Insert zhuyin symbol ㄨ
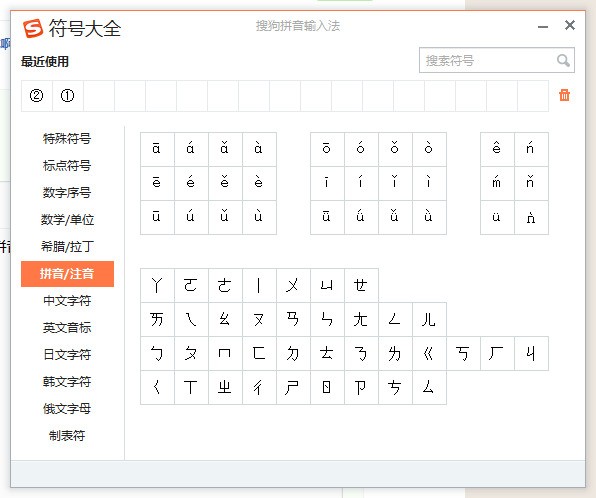Image resolution: width=596 pixels, height=498 pixels. tap(293, 285)
